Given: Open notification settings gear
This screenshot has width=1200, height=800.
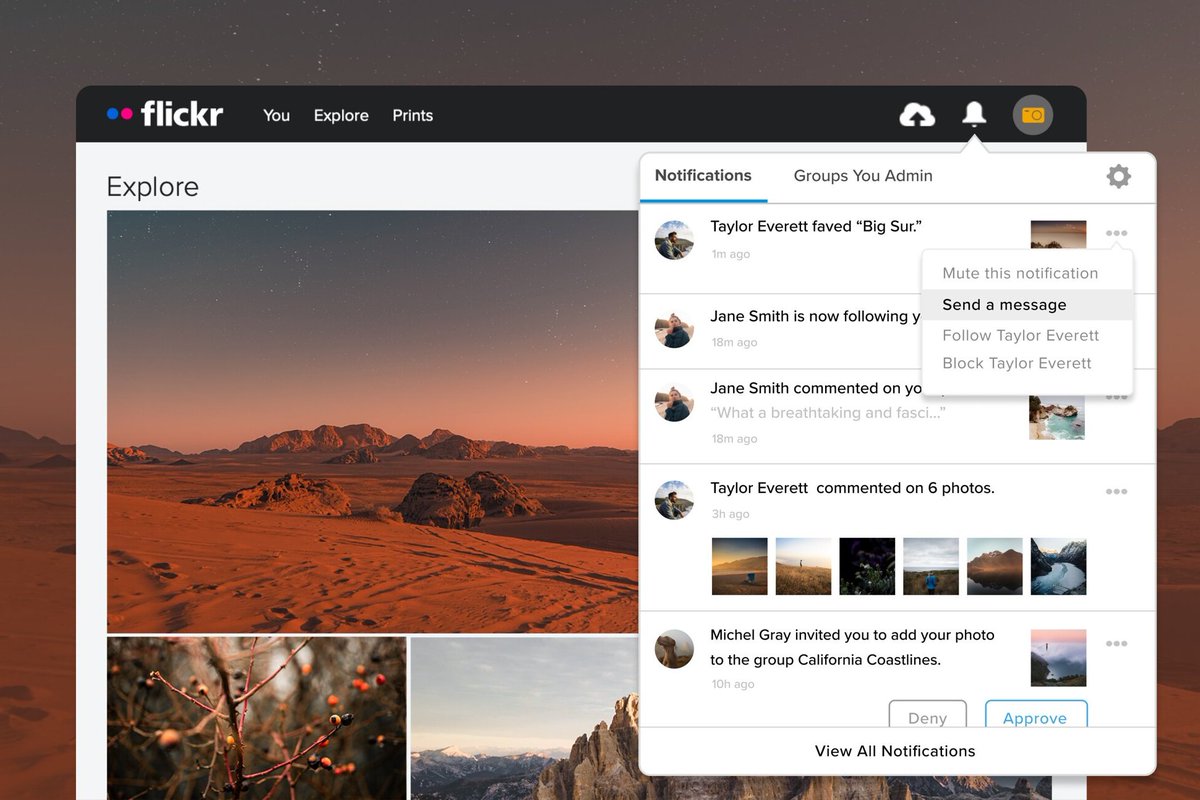Looking at the screenshot, I should [1118, 176].
